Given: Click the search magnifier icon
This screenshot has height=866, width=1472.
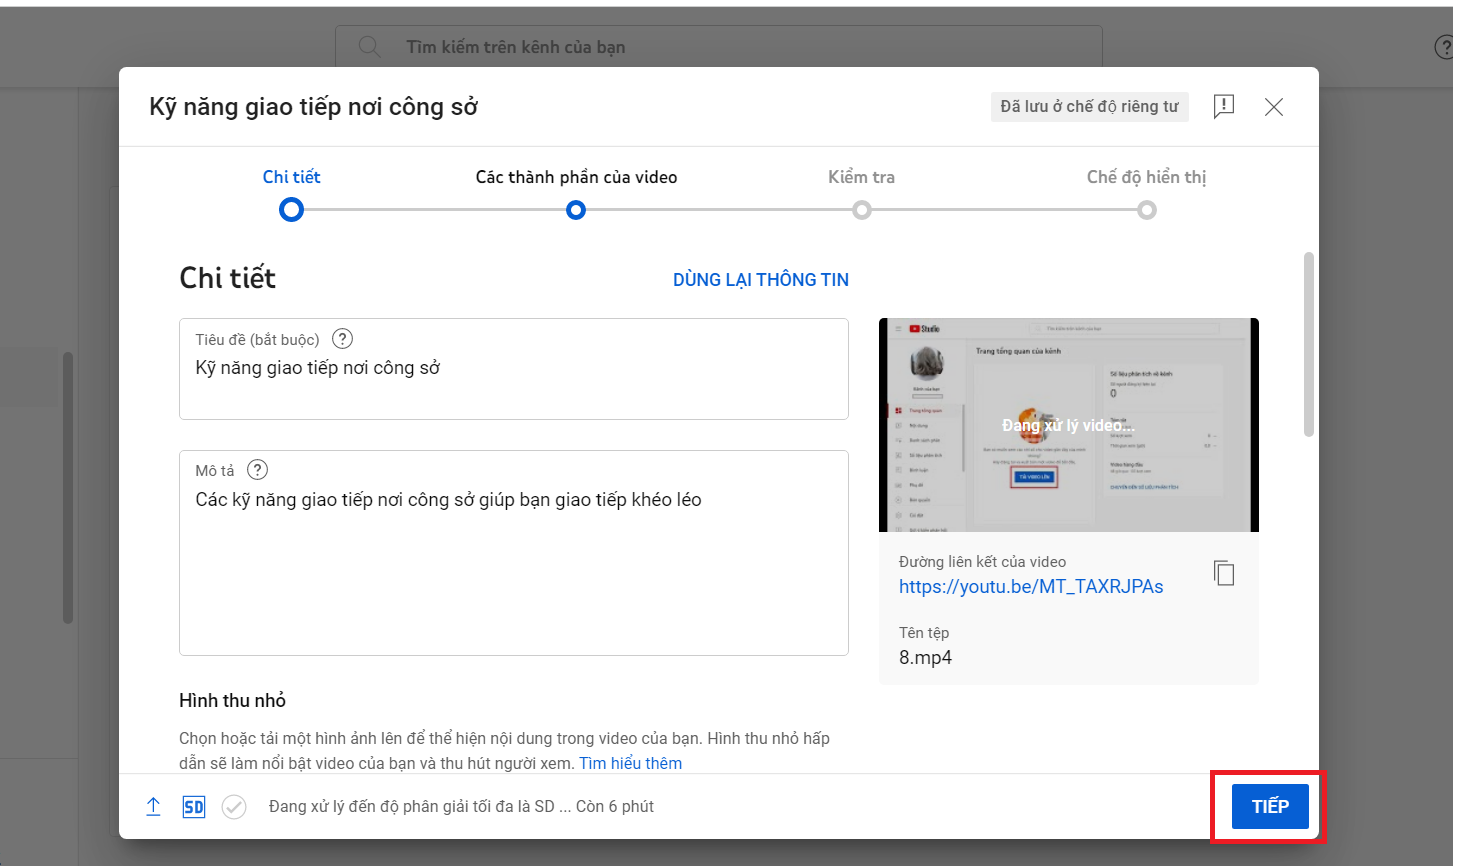Looking at the screenshot, I should click(369, 46).
